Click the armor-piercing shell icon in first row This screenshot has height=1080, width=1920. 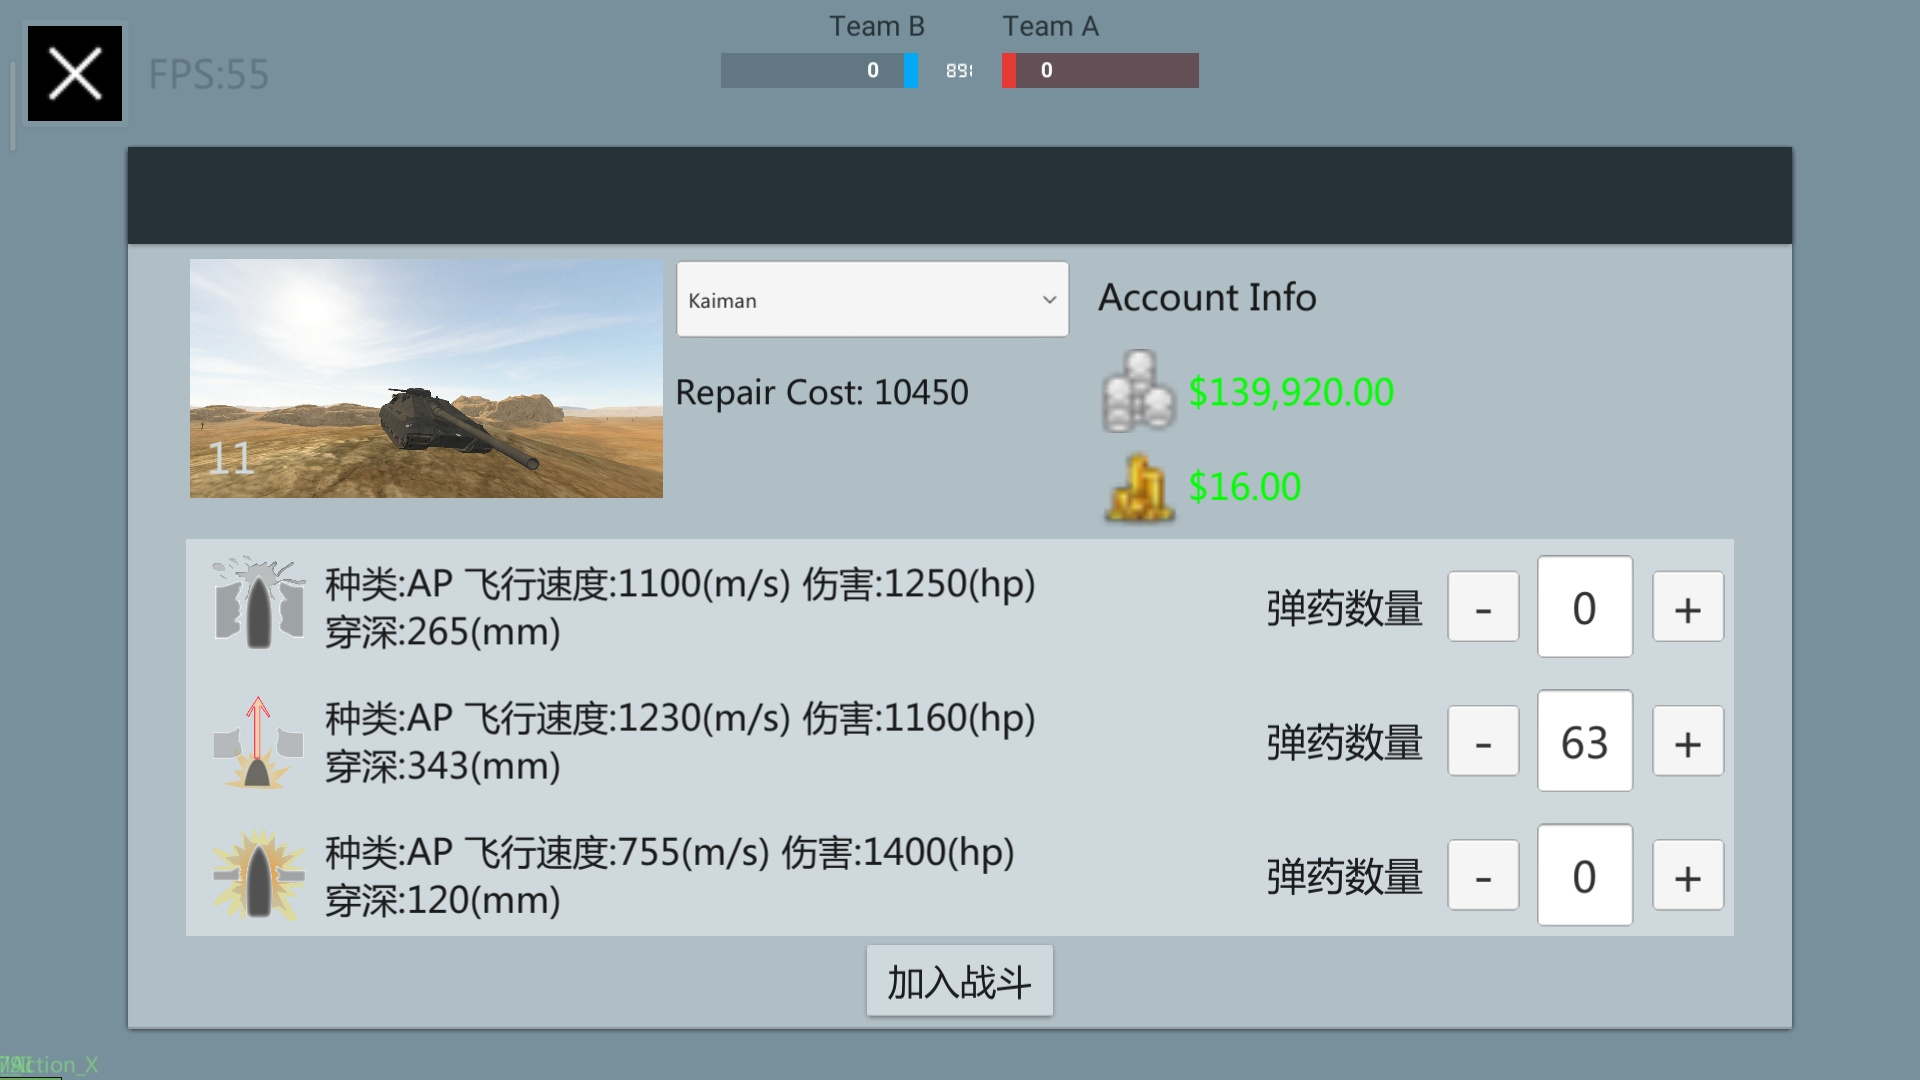pos(259,603)
